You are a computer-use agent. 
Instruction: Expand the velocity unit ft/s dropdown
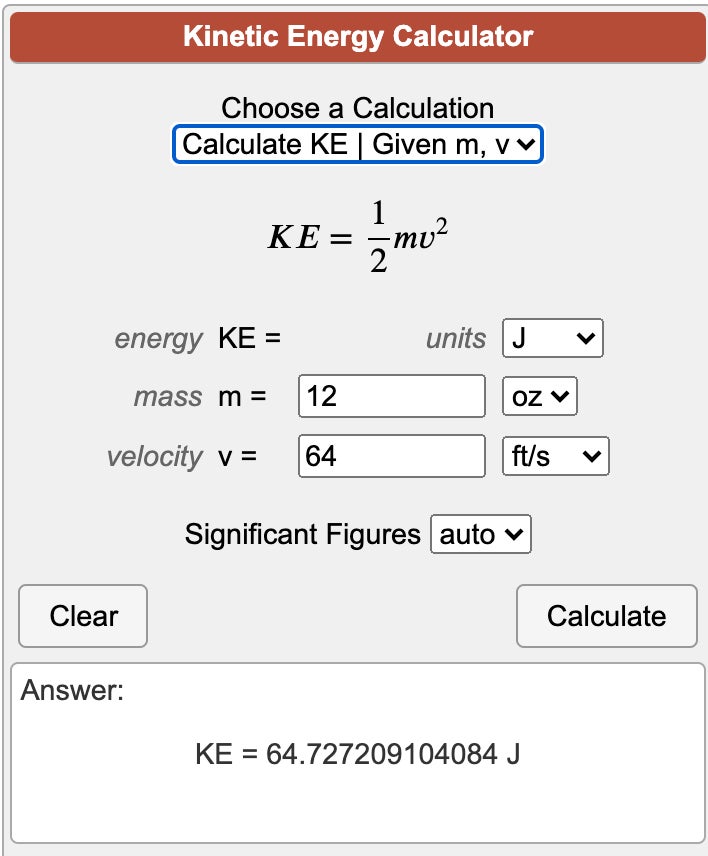point(554,457)
